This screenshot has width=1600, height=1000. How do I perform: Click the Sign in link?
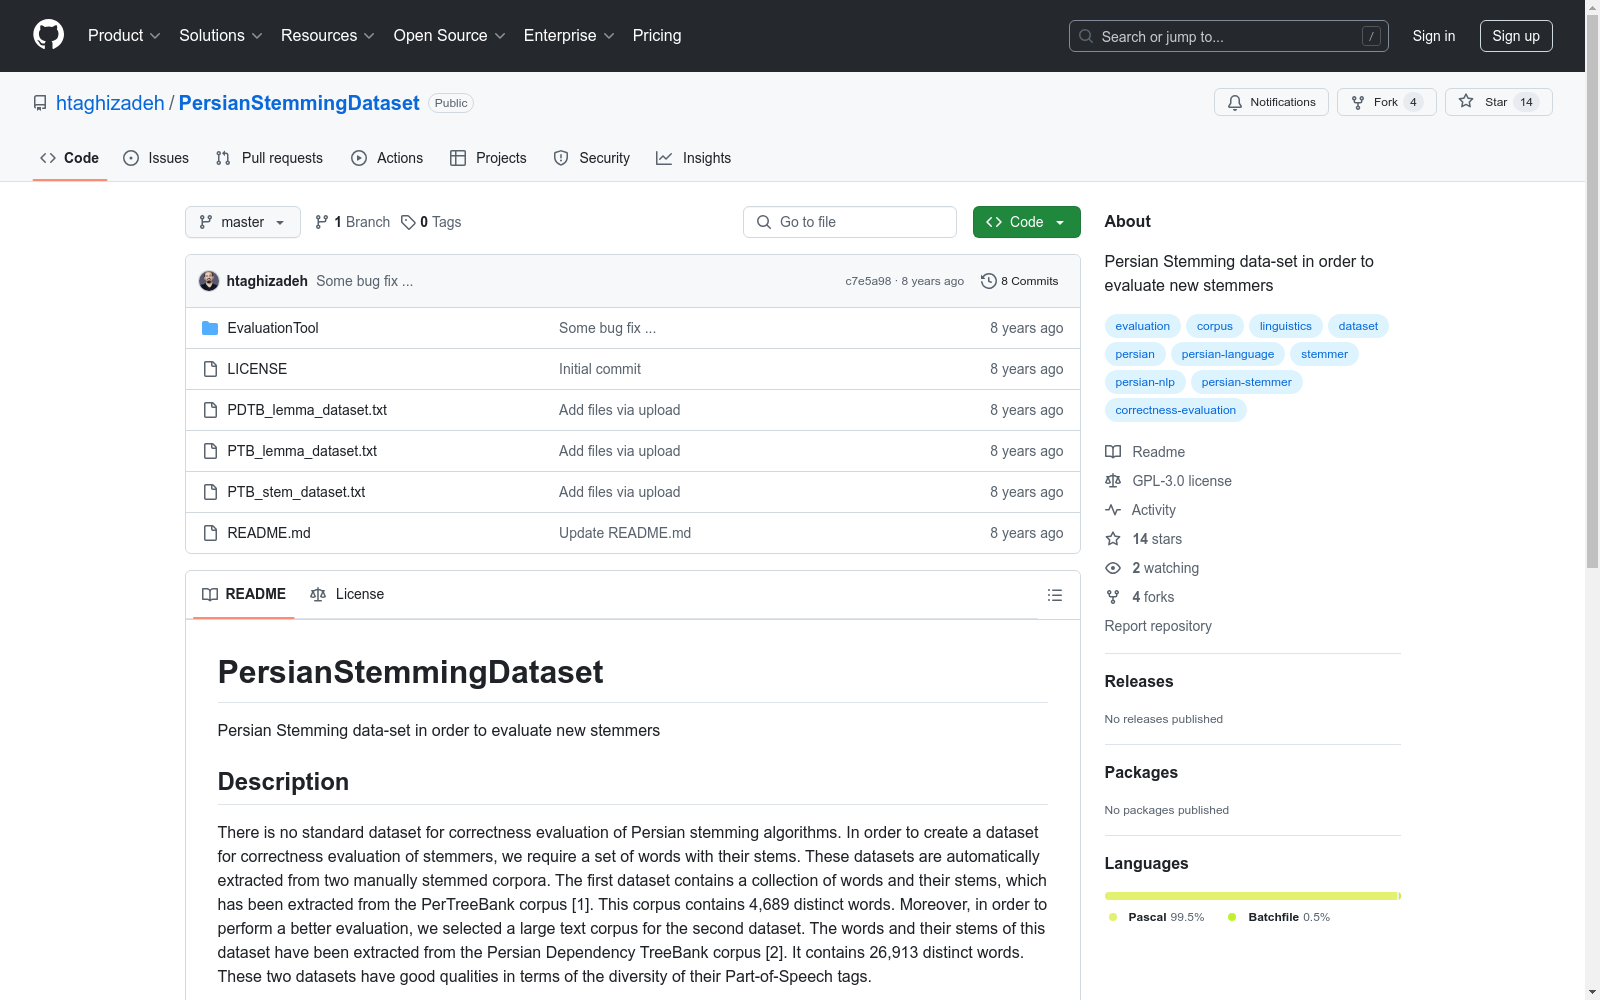pos(1434,36)
